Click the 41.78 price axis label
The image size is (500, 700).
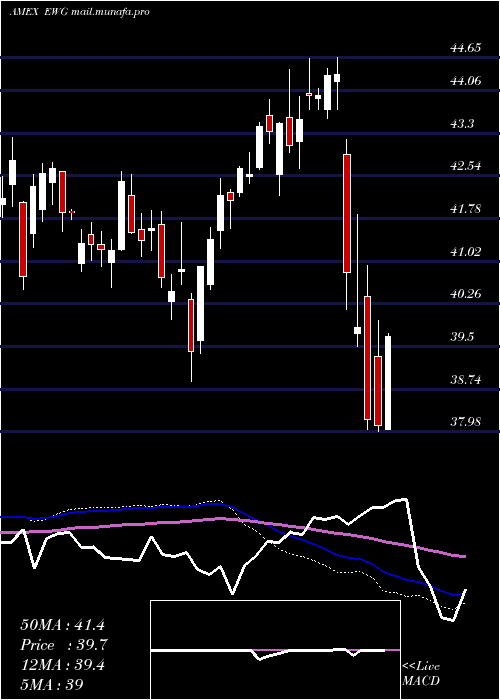(x=466, y=208)
